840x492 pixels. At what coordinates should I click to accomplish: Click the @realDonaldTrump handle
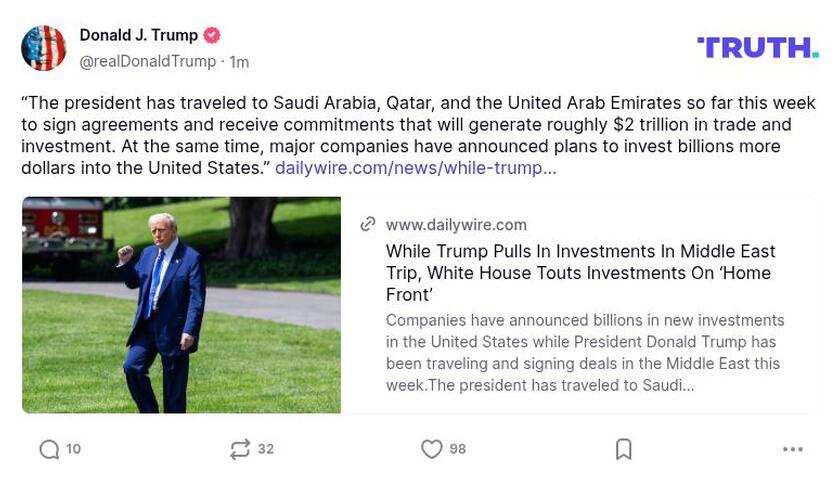pos(147,61)
